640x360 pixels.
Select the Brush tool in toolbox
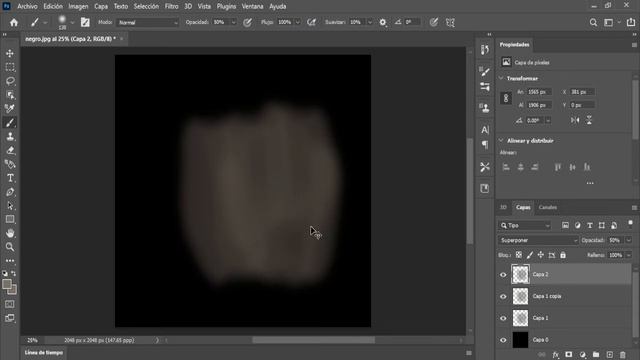[10, 122]
